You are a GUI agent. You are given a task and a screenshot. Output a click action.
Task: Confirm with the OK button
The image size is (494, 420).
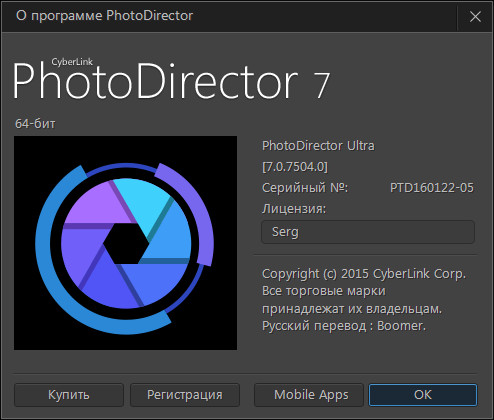(423, 395)
